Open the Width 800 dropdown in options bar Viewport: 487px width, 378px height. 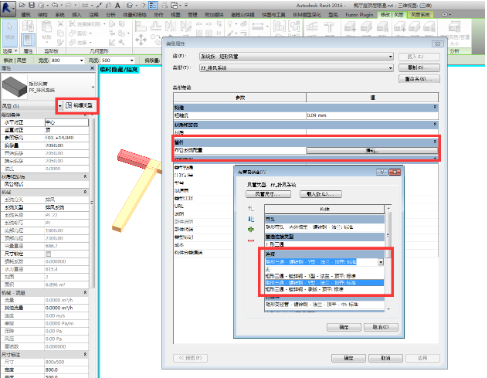point(82,60)
